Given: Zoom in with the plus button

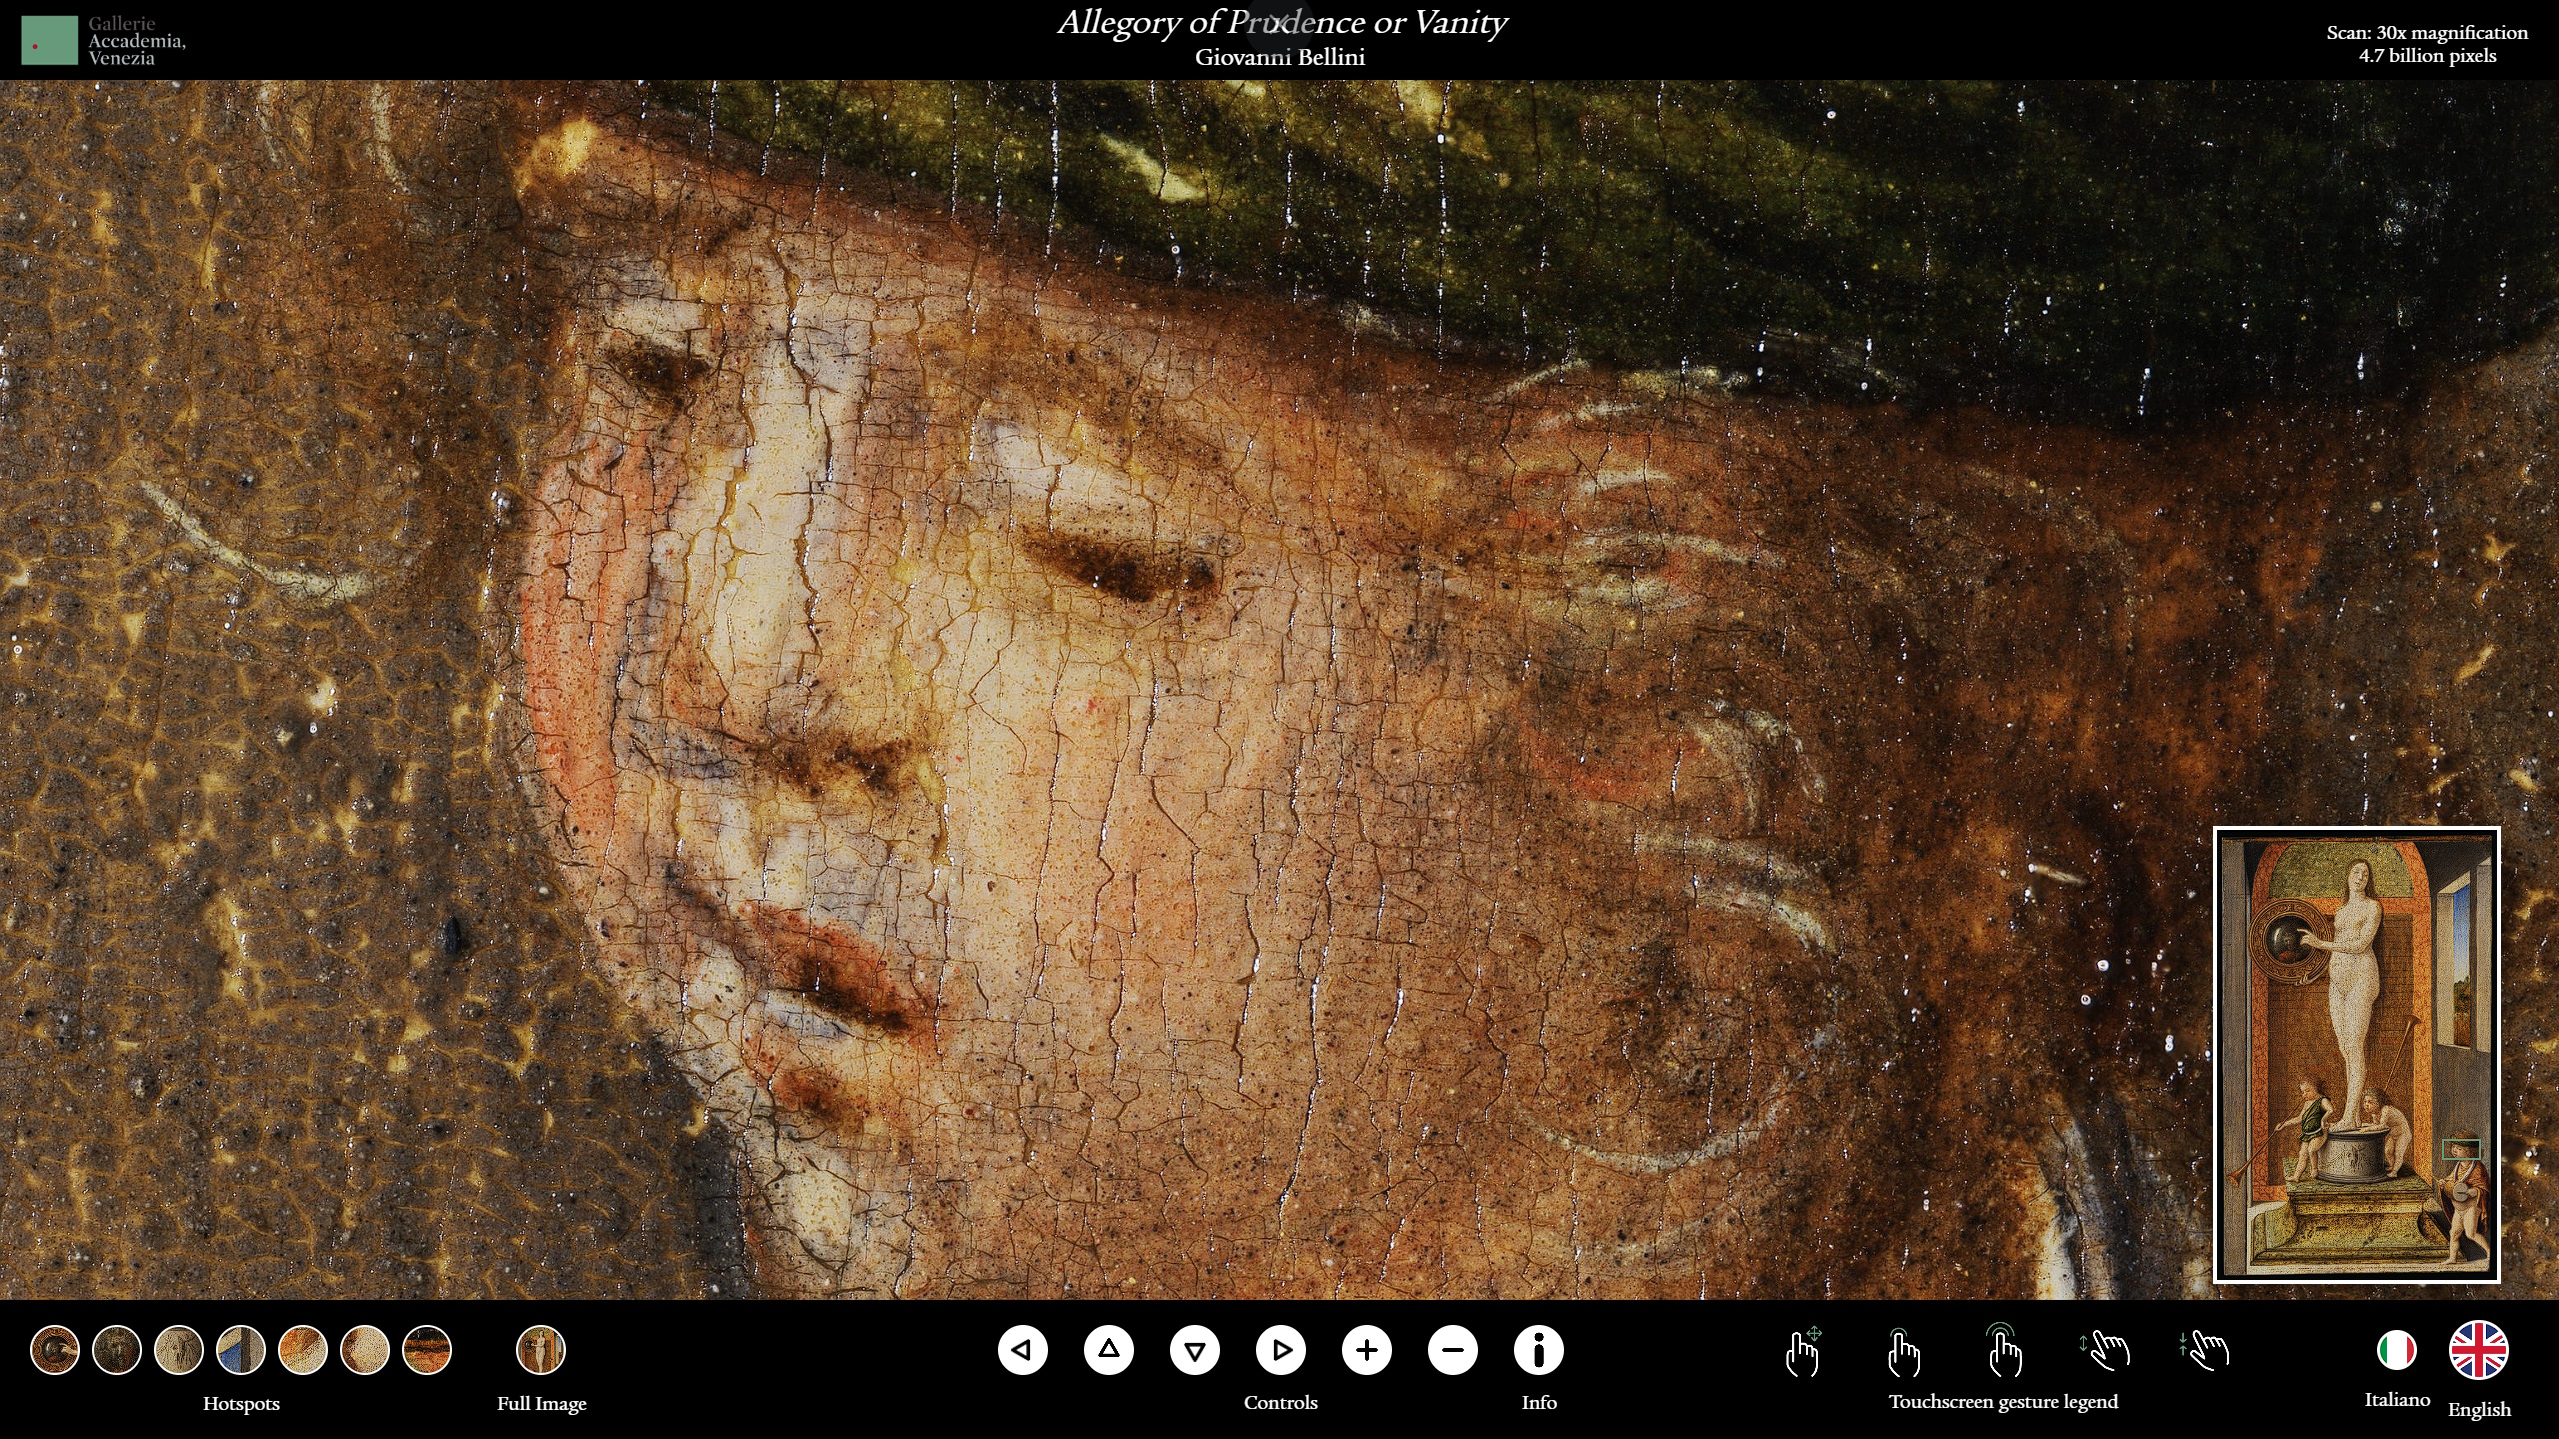Looking at the screenshot, I should pyautogui.click(x=1367, y=1350).
